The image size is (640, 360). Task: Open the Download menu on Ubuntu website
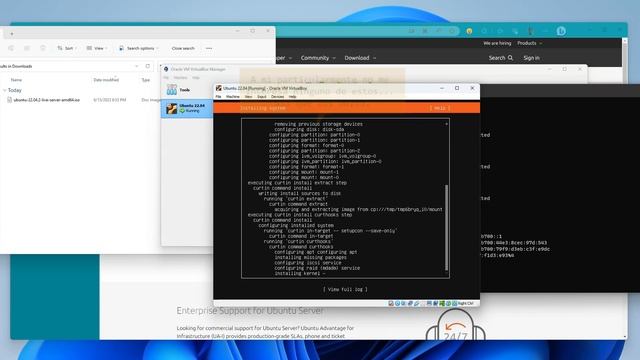[360, 58]
